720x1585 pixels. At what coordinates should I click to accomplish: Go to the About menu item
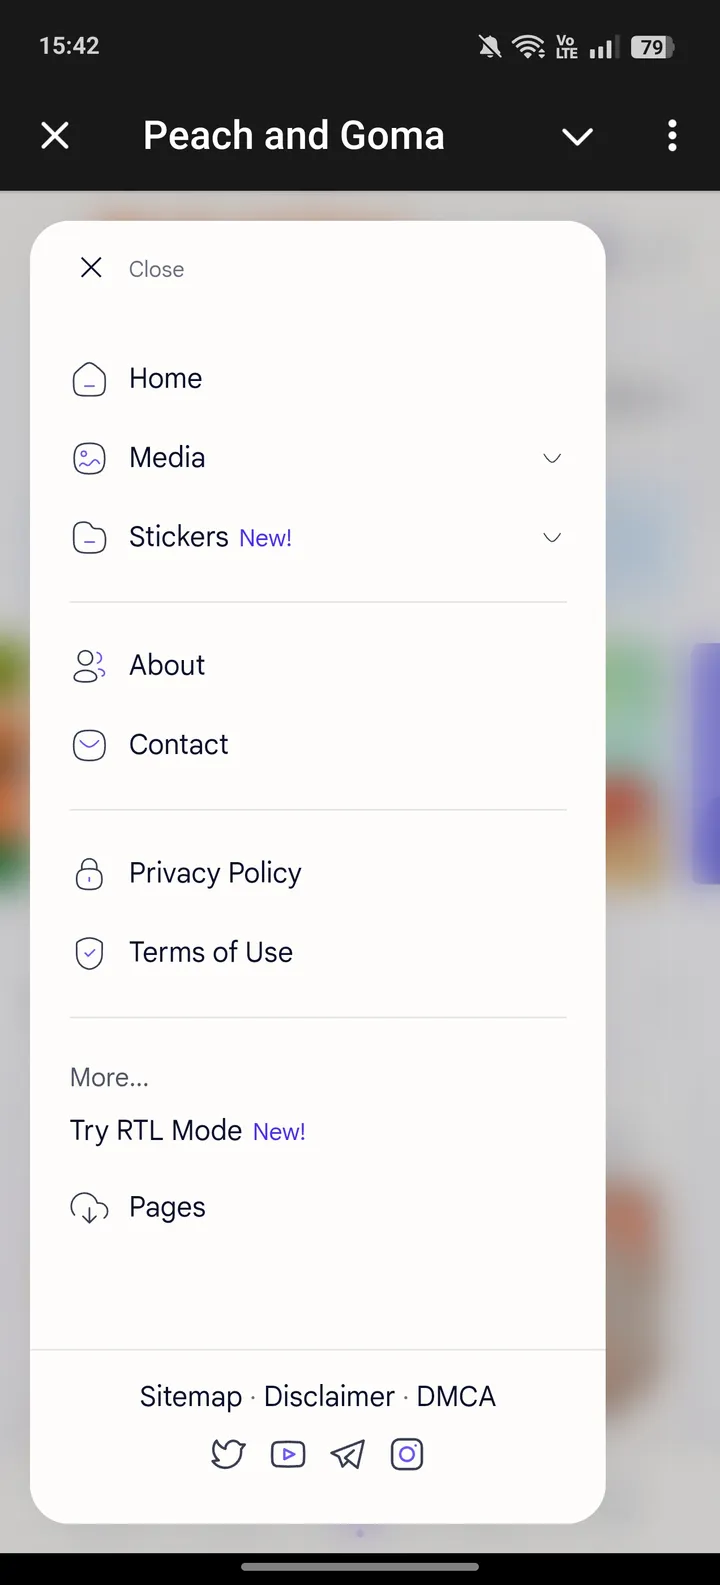click(167, 666)
